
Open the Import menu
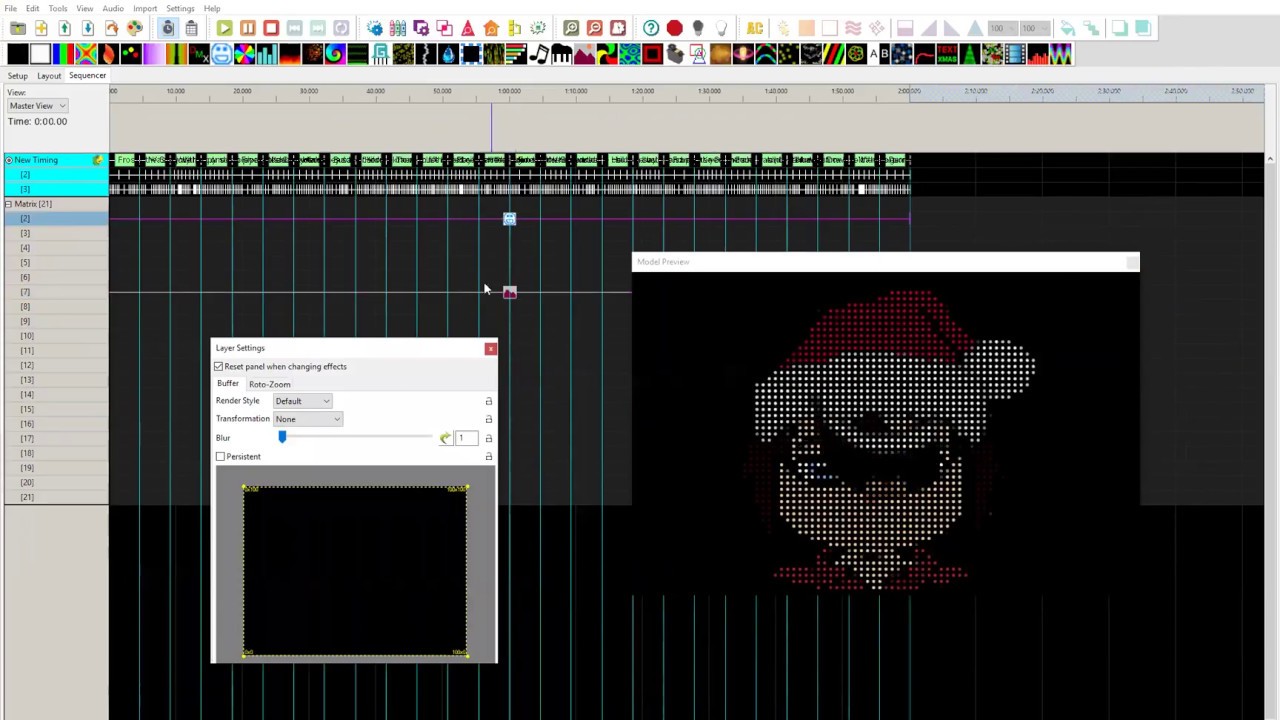click(145, 8)
